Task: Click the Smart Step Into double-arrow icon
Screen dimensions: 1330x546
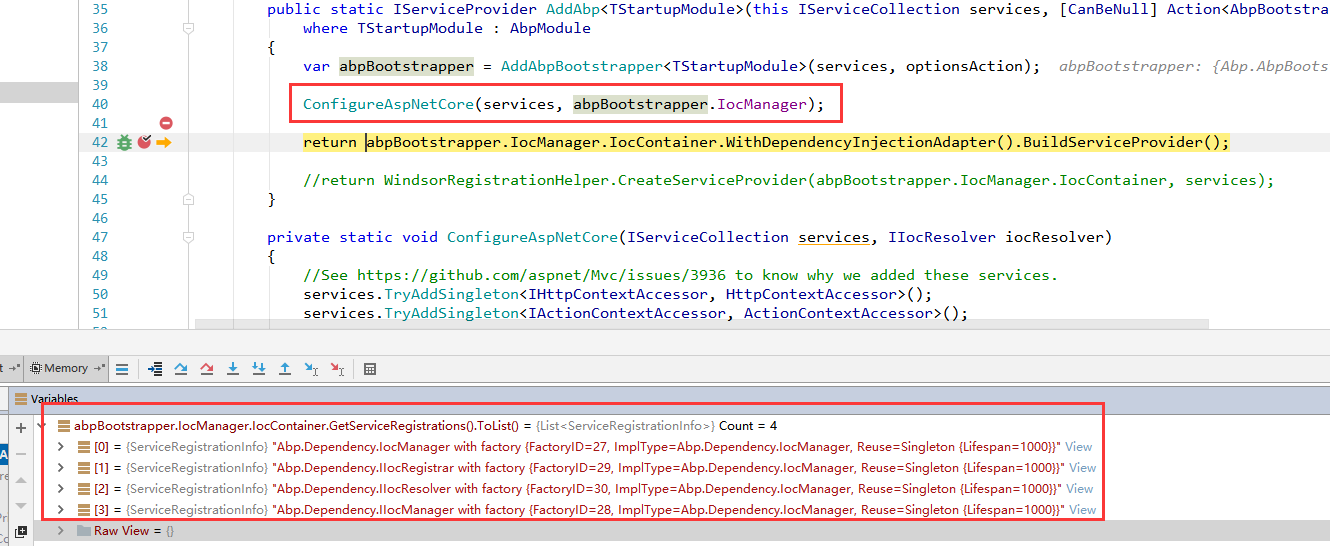Action: [259, 368]
